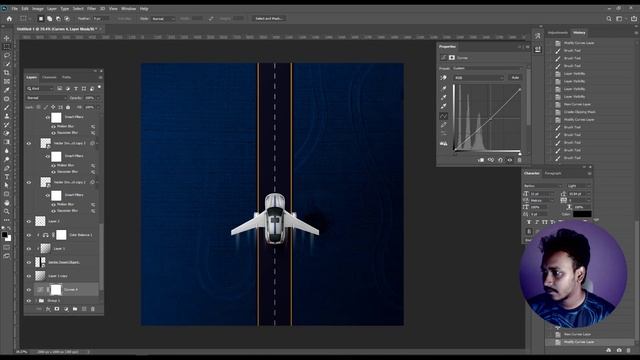Hide the Layer 1 copy layer
640x360 pixels.
29,276
